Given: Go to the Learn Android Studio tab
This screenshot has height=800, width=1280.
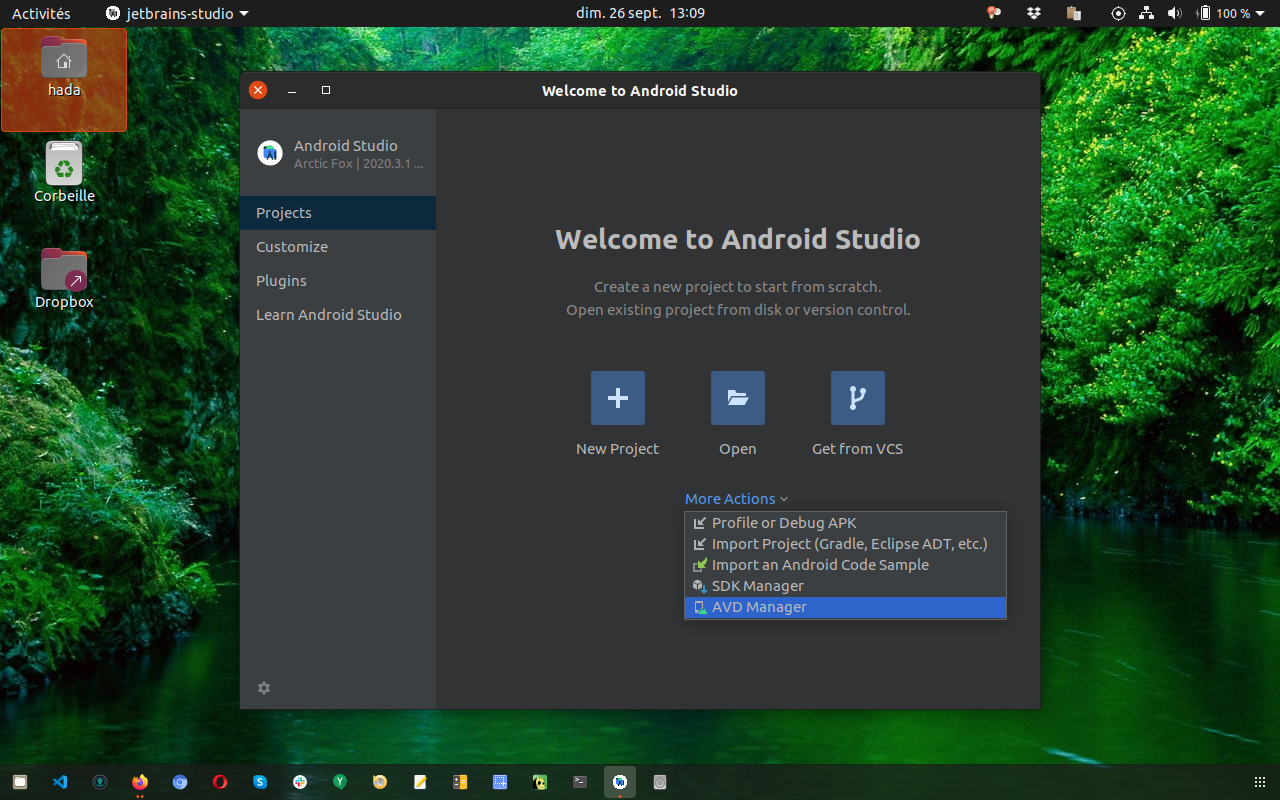Looking at the screenshot, I should click(338, 315).
